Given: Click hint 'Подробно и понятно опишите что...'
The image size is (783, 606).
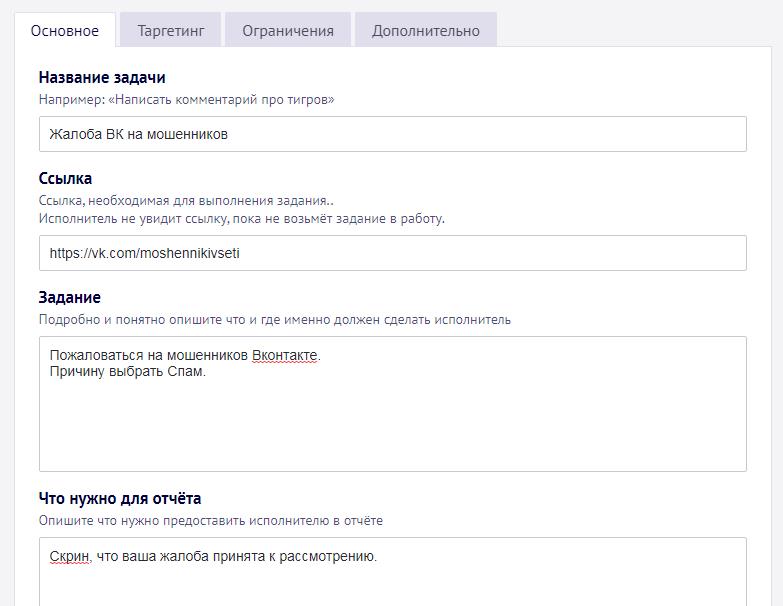Looking at the screenshot, I should [x=275, y=319].
